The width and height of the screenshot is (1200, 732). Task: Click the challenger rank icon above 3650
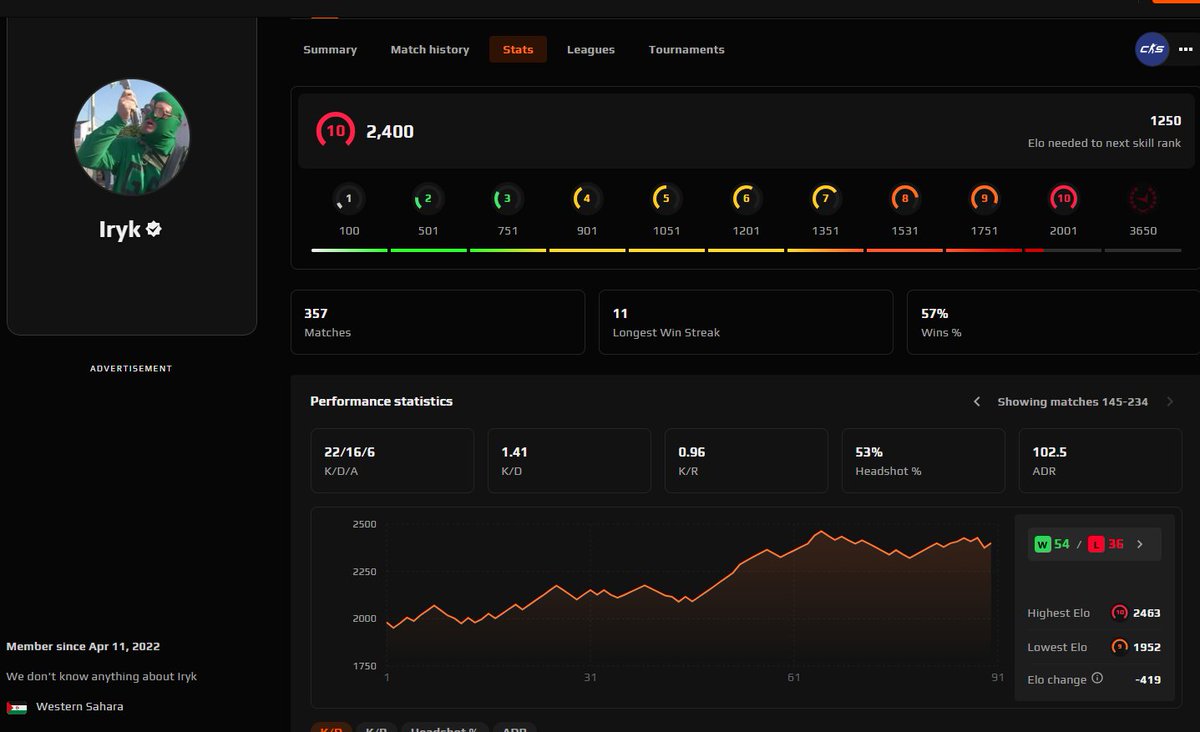[x=1143, y=199]
